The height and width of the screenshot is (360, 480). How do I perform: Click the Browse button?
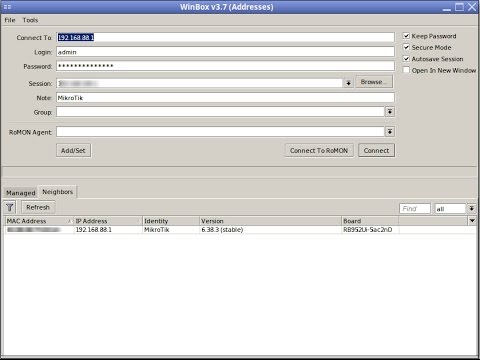click(x=374, y=82)
